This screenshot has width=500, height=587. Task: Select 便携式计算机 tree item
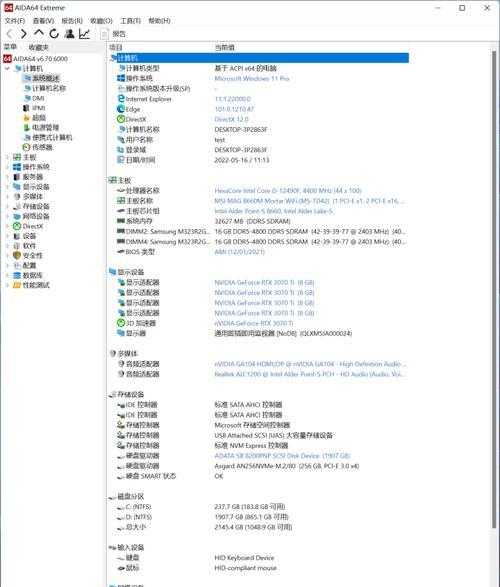coord(48,137)
